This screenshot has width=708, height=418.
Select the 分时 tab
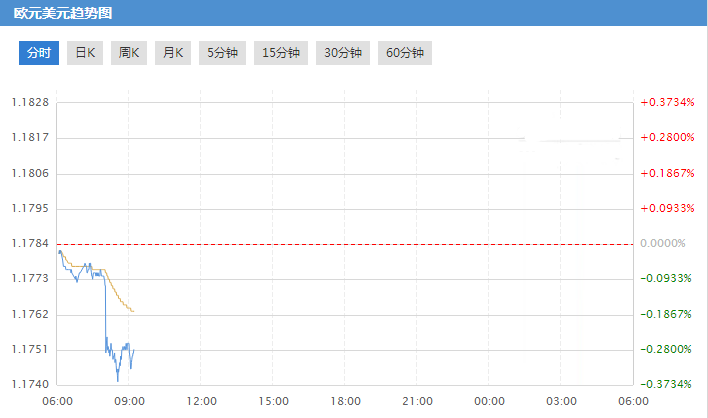tap(39, 53)
